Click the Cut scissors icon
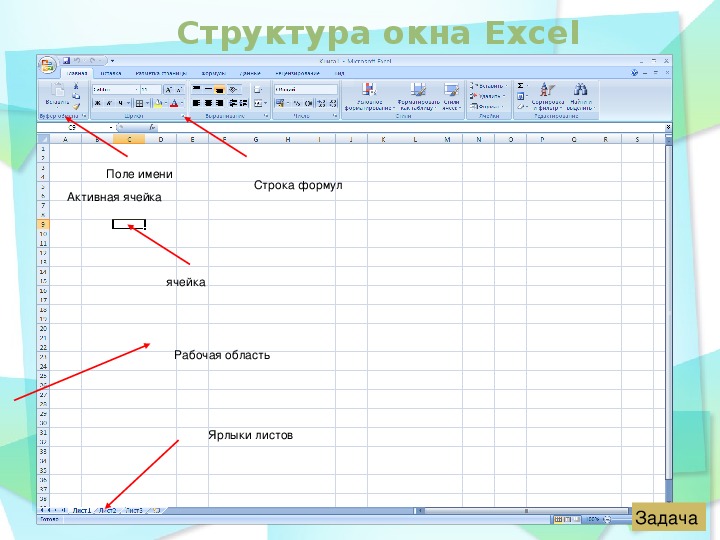This screenshot has width=720, height=540. [x=76, y=86]
